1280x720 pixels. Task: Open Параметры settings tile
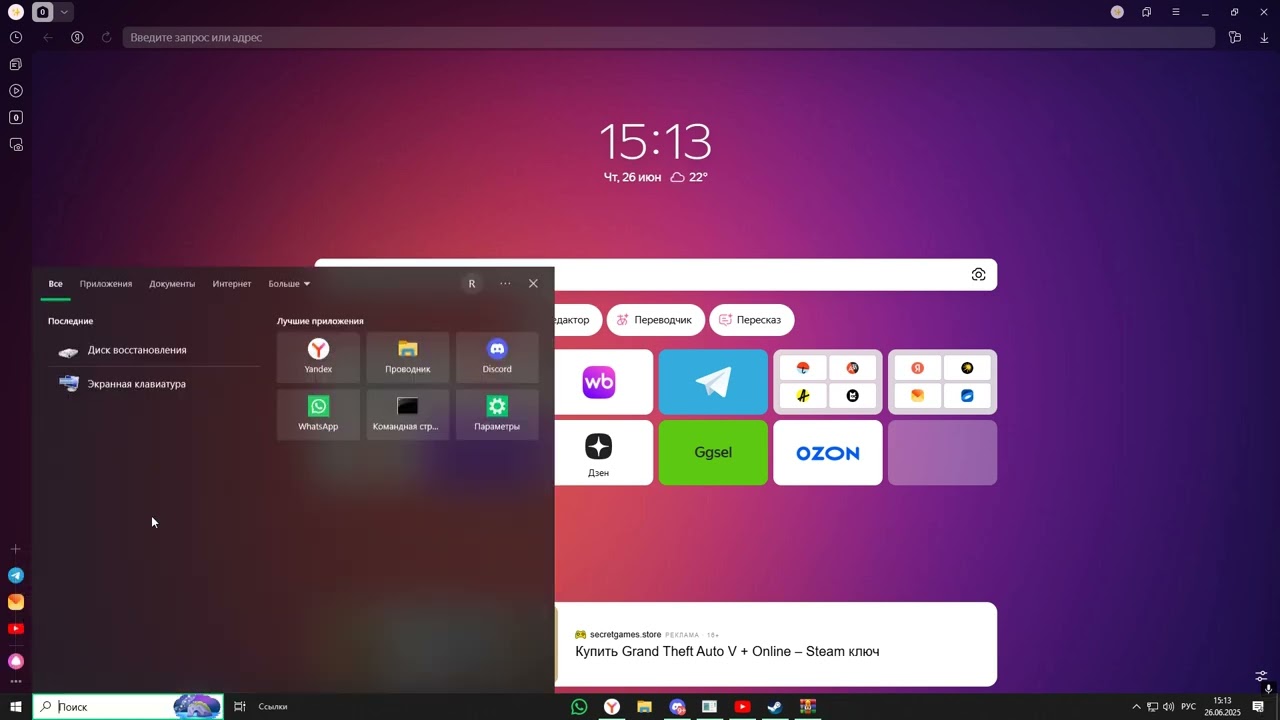tap(497, 414)
